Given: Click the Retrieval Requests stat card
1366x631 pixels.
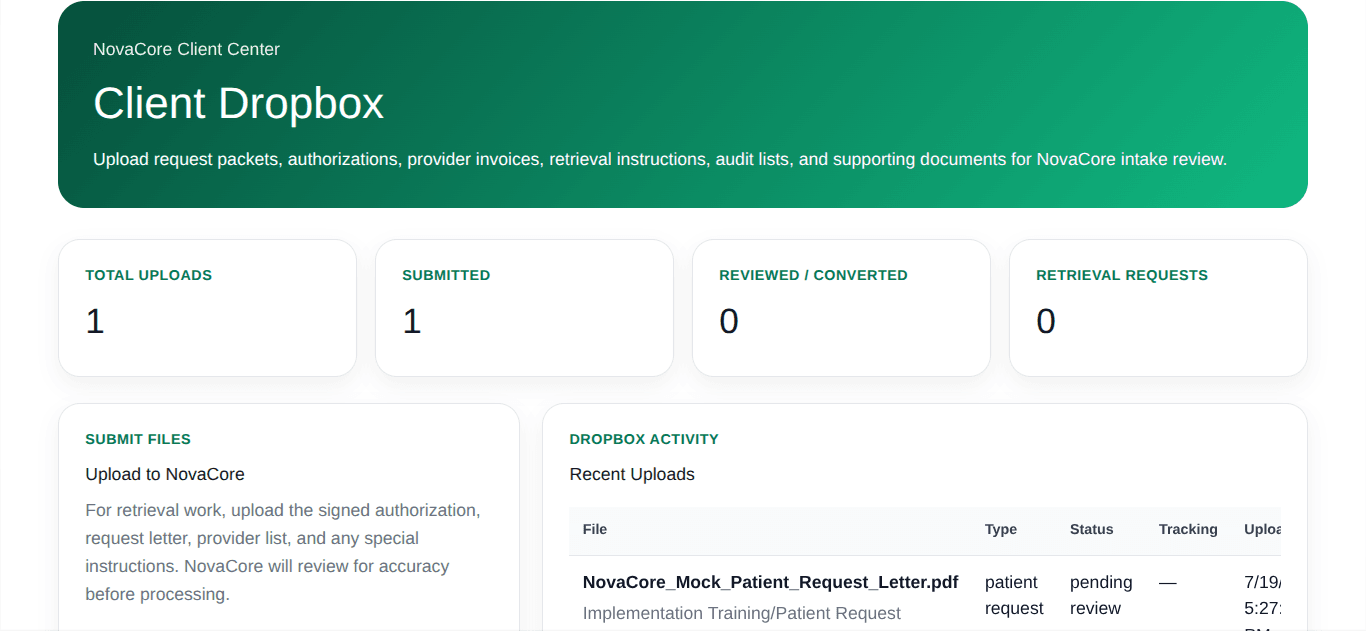Looking at the screenshot, I should pos(1158,308).
